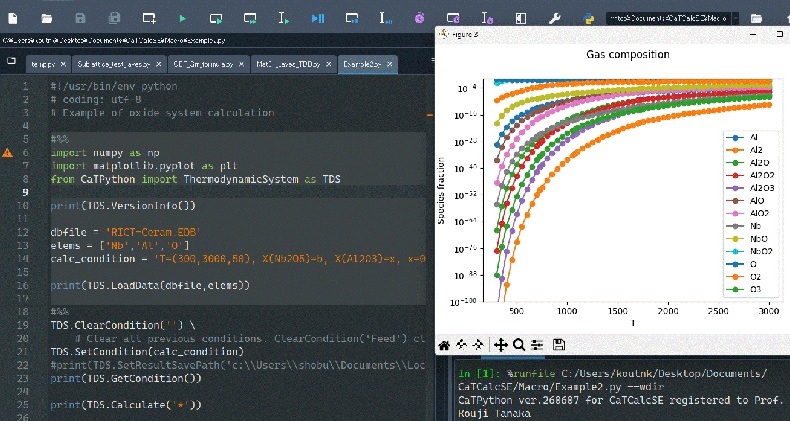Switch to the second editor tab
Screen dimensions: 790x421
point(113,64)
